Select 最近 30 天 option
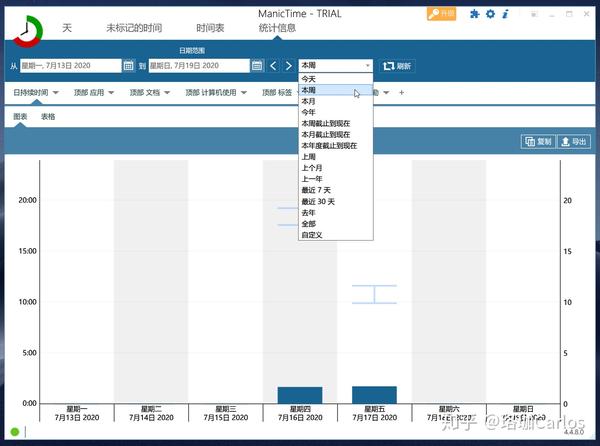 [336, 202]
